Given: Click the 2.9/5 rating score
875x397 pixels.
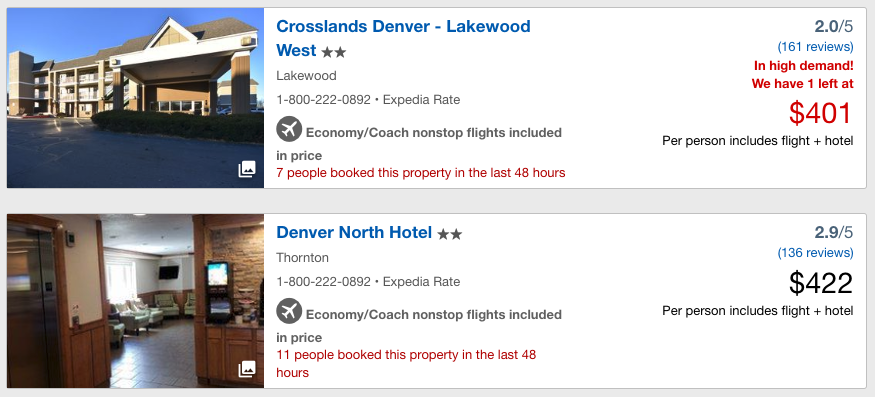Looking at the screenshot, I should 834,232.
